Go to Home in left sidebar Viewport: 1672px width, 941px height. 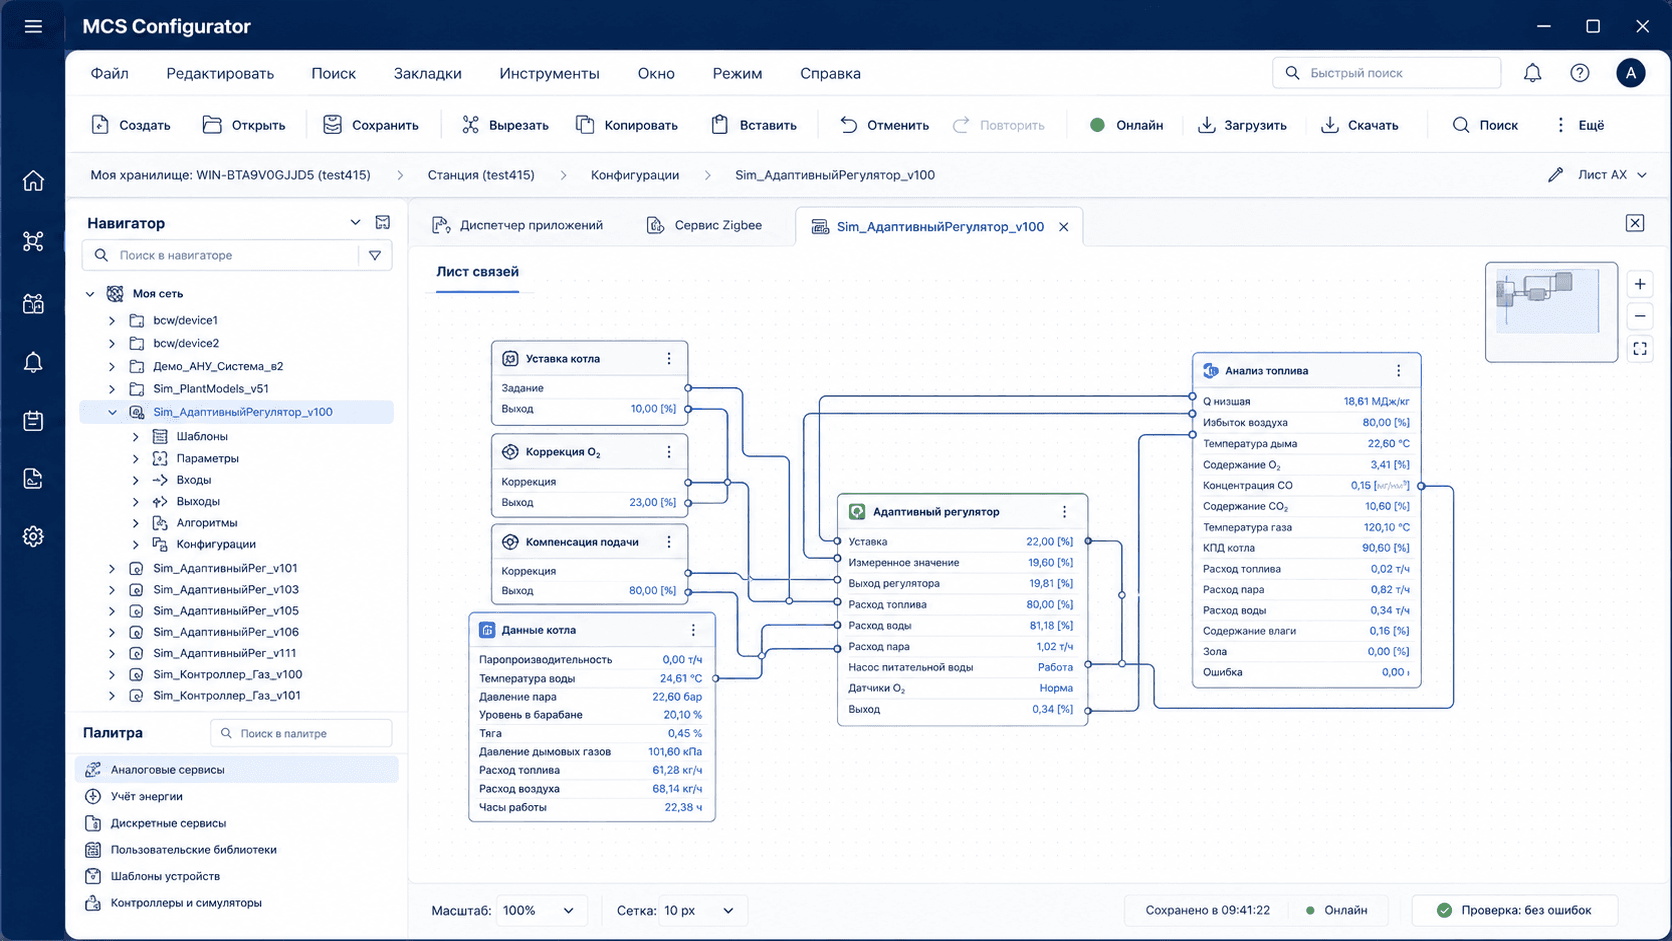33,181
